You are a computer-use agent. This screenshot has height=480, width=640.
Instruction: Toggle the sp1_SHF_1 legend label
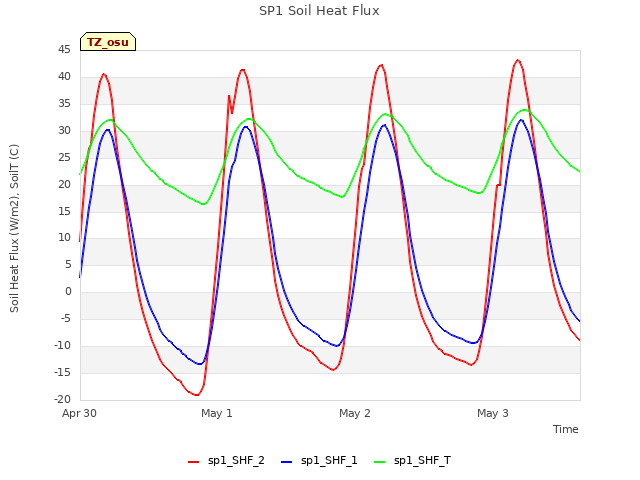click(329, 460)
